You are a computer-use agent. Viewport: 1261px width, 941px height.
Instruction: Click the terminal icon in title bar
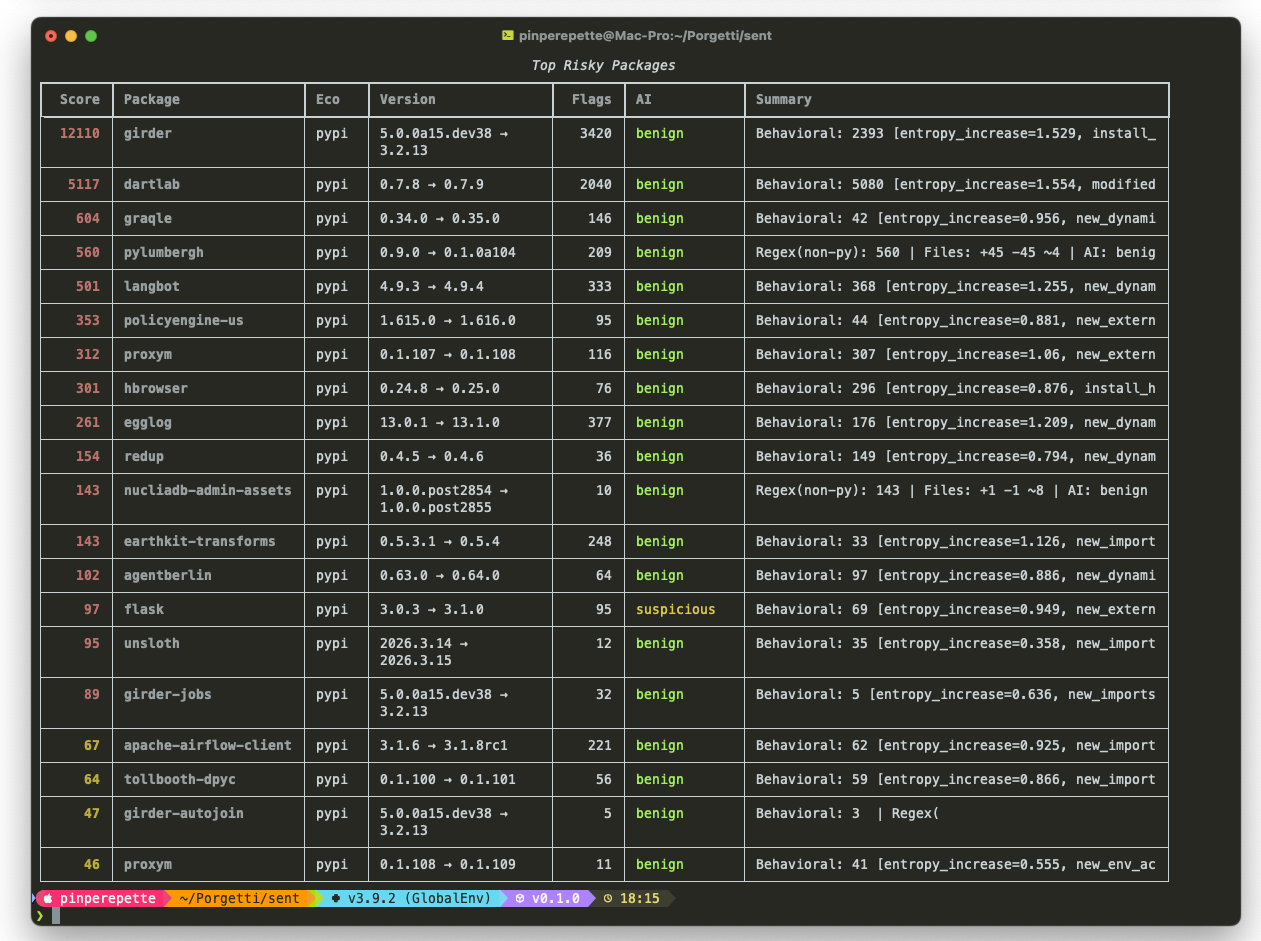[508, 36]
